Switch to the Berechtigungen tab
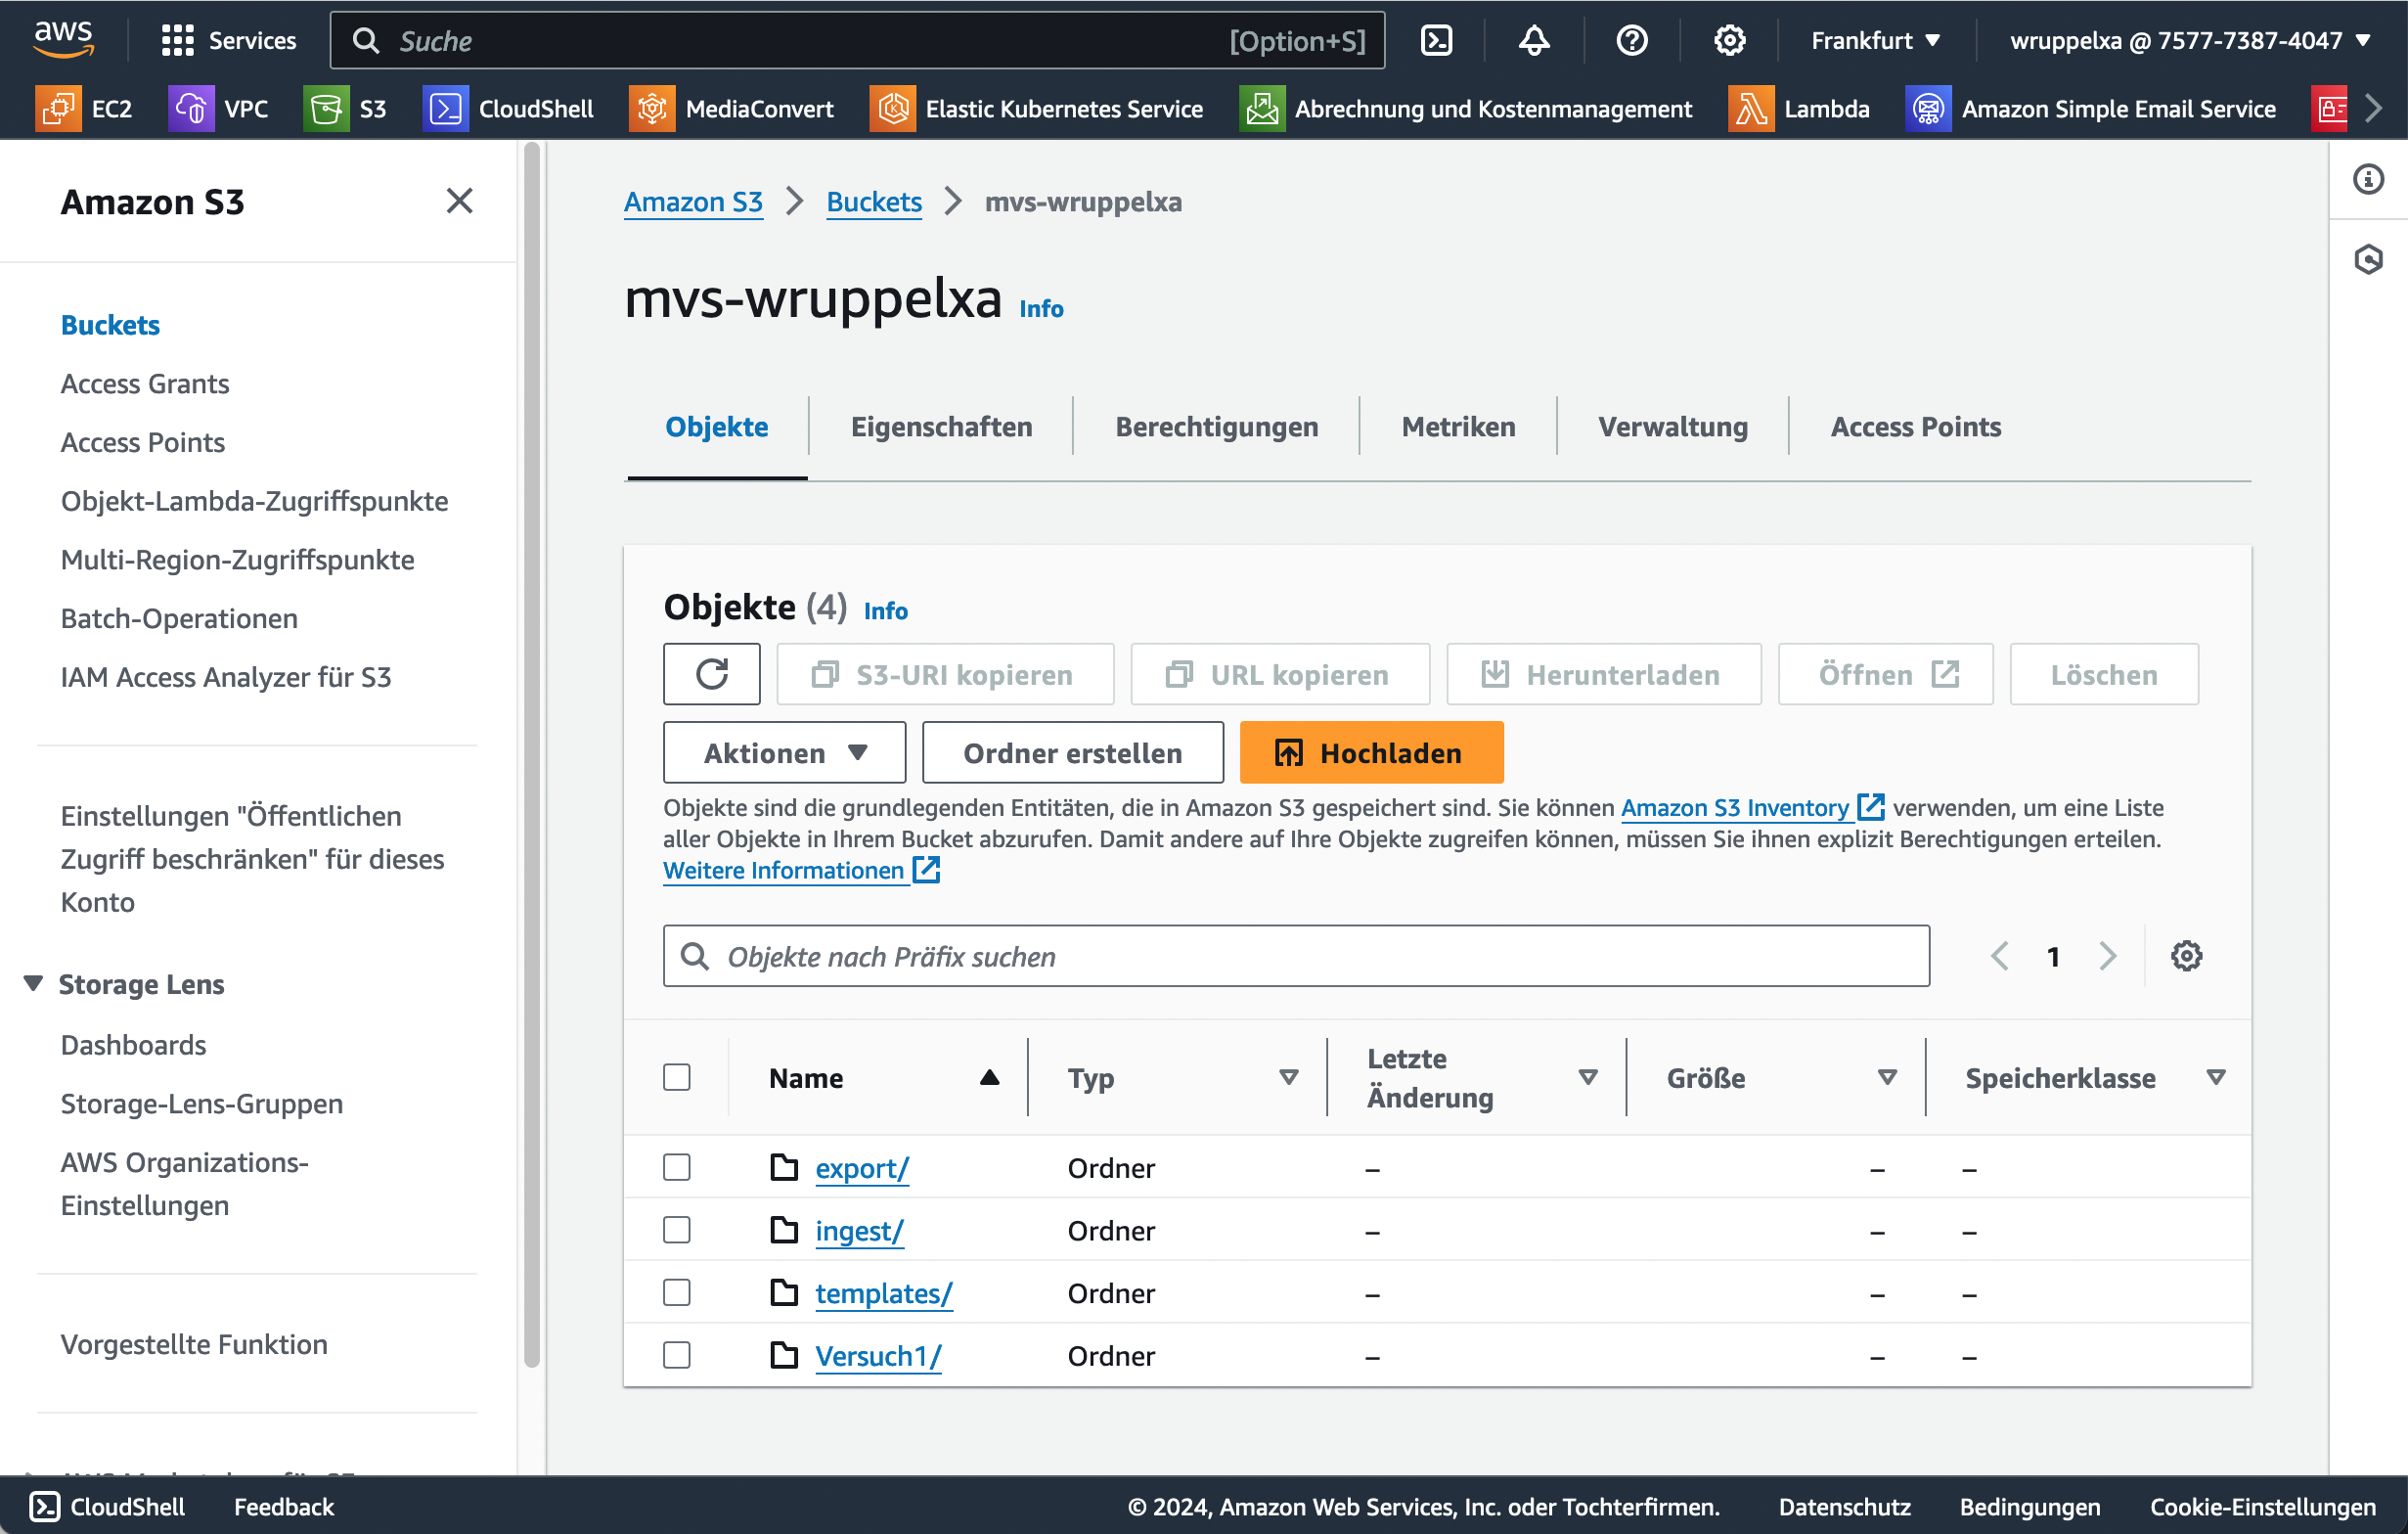2408x1534 pixels. point(1216,426)
